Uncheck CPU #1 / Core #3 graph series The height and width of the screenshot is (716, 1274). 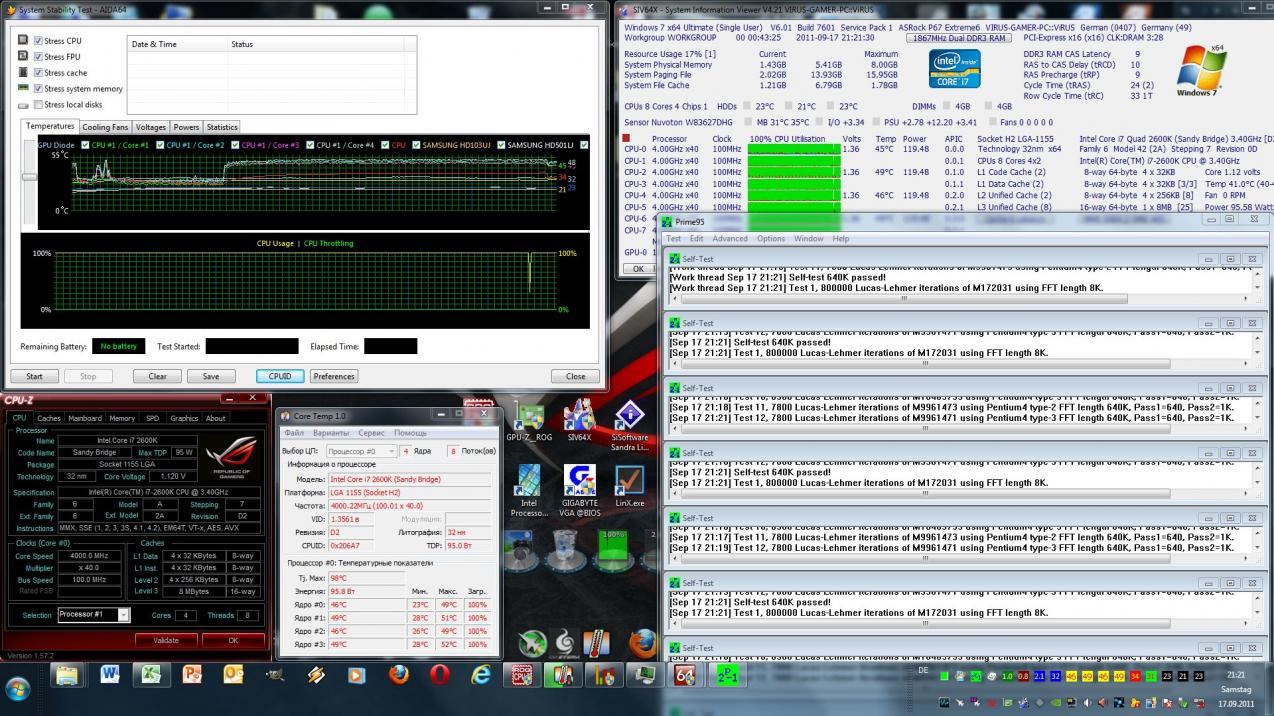pos(236,146)
